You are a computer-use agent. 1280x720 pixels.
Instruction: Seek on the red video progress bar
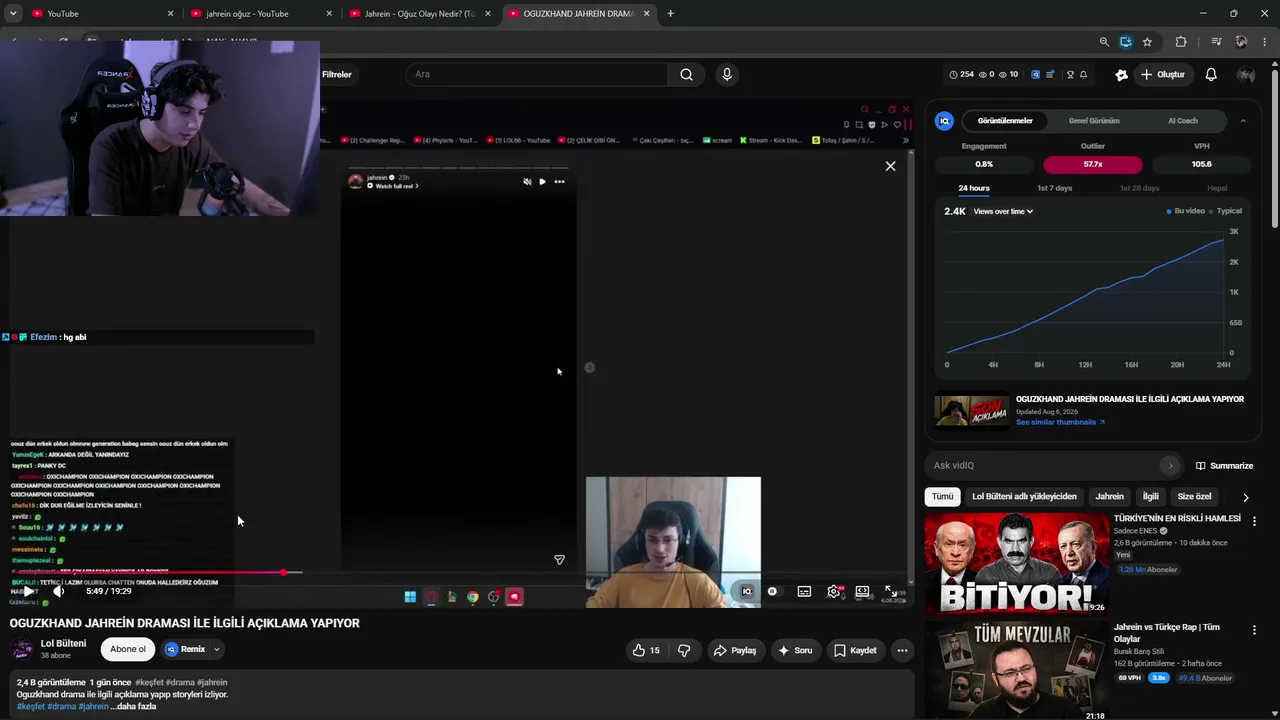156,572
